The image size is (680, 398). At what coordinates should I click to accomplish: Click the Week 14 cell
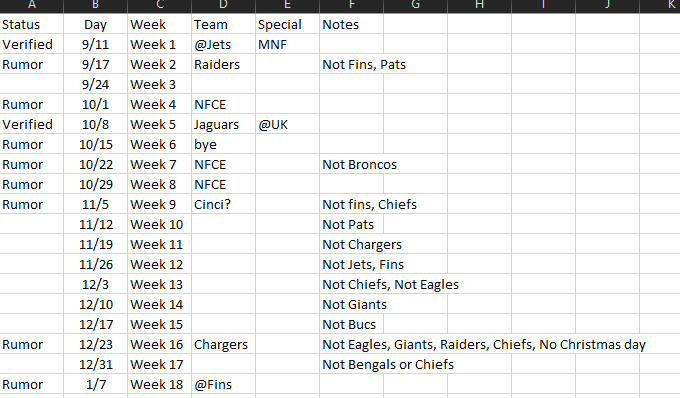tap(160, 304)
